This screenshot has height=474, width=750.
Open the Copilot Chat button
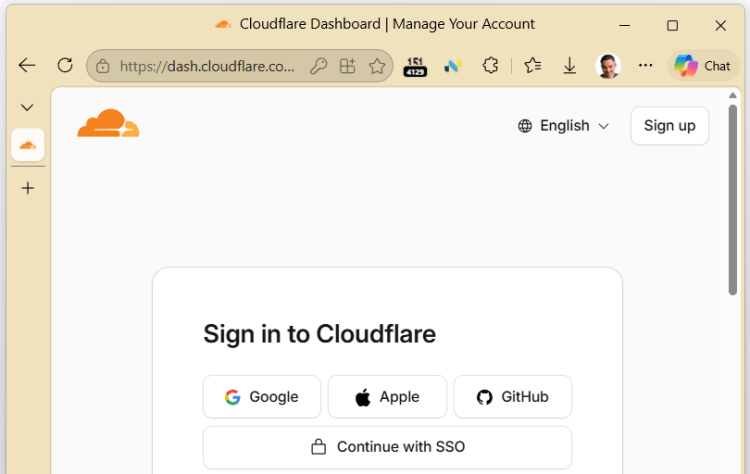pos(703,66)
